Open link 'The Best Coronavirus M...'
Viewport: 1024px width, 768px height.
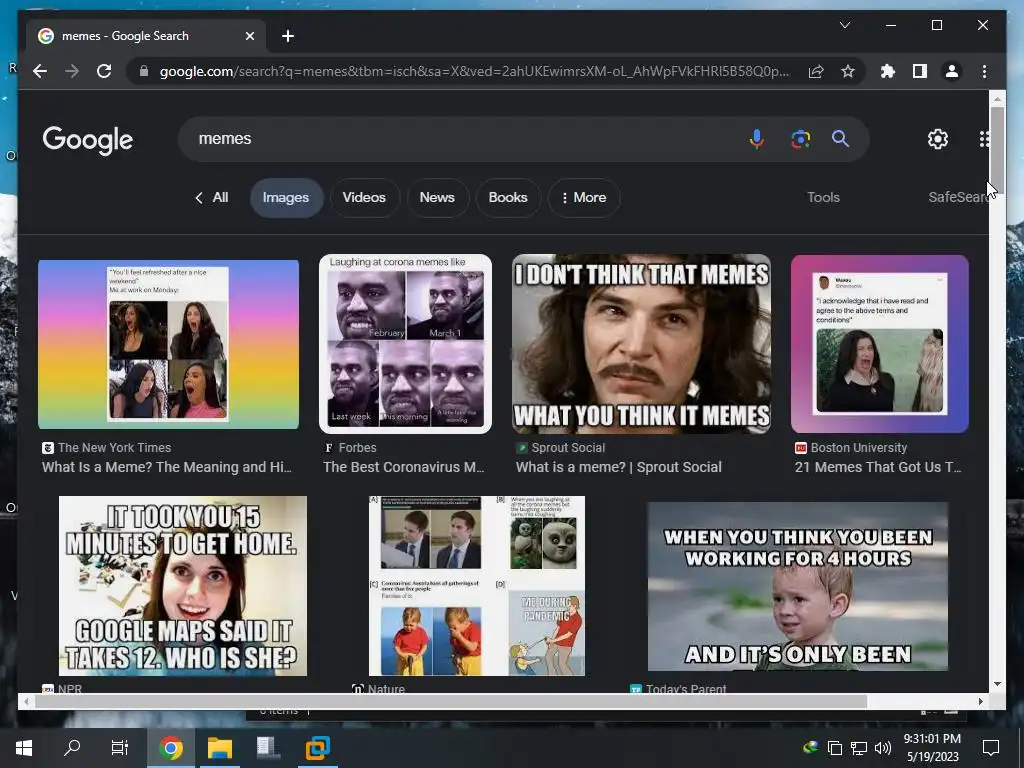pyautogui.click(x=404, y=467)
